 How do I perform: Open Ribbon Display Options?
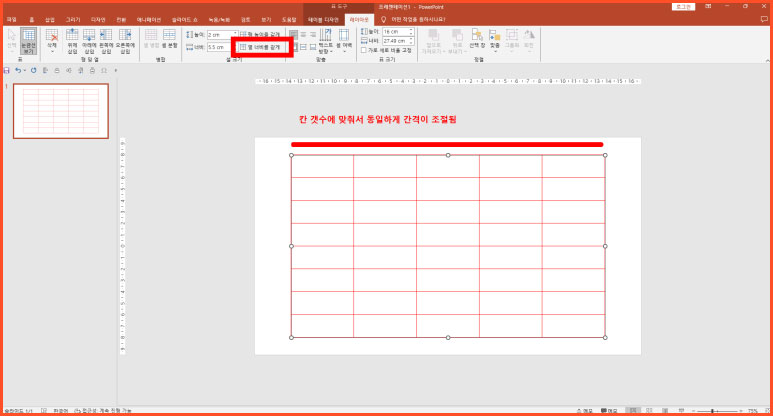coord(708,6)
